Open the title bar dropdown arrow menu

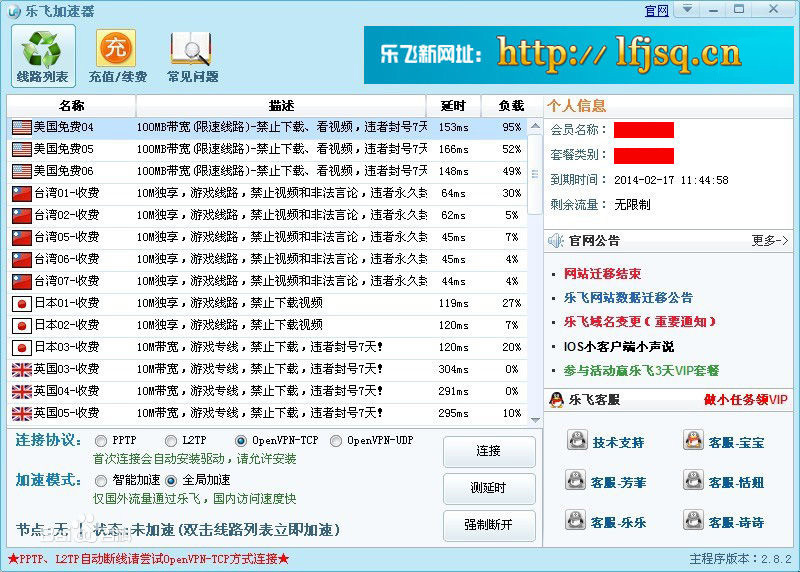[x=687, y=9]
